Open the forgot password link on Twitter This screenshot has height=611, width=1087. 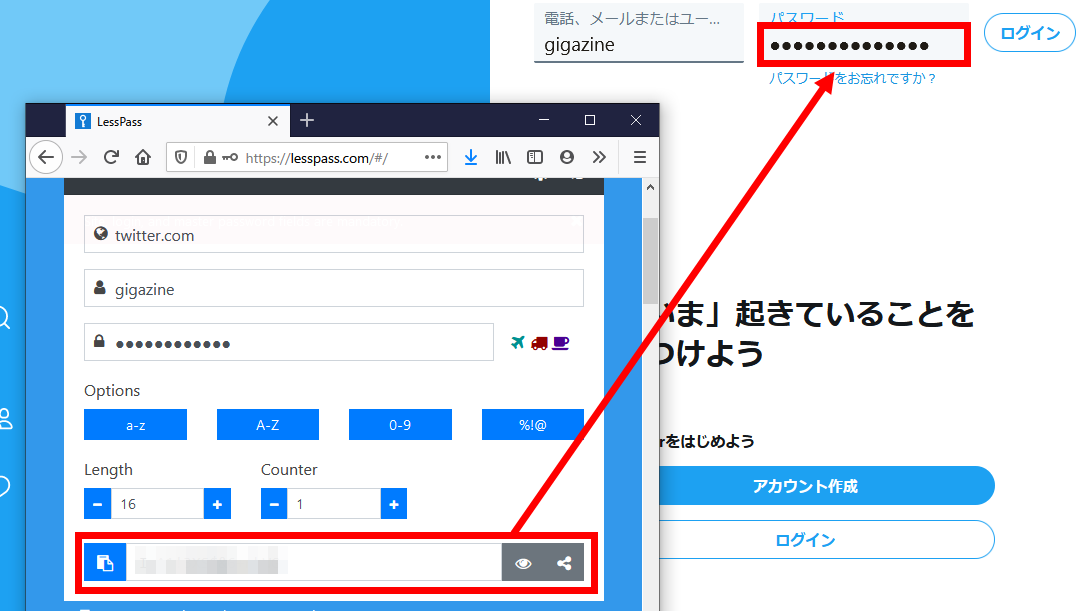(x=852, y=78)
